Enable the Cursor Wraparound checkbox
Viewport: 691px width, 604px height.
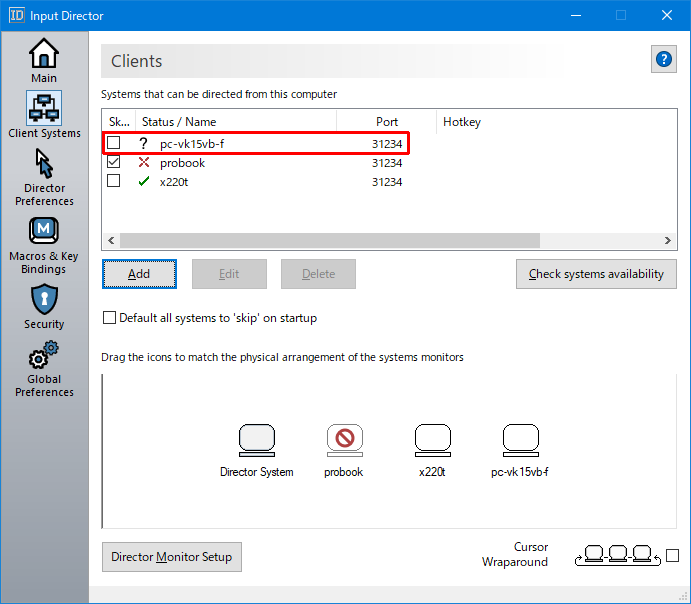[x=672, y=555]
